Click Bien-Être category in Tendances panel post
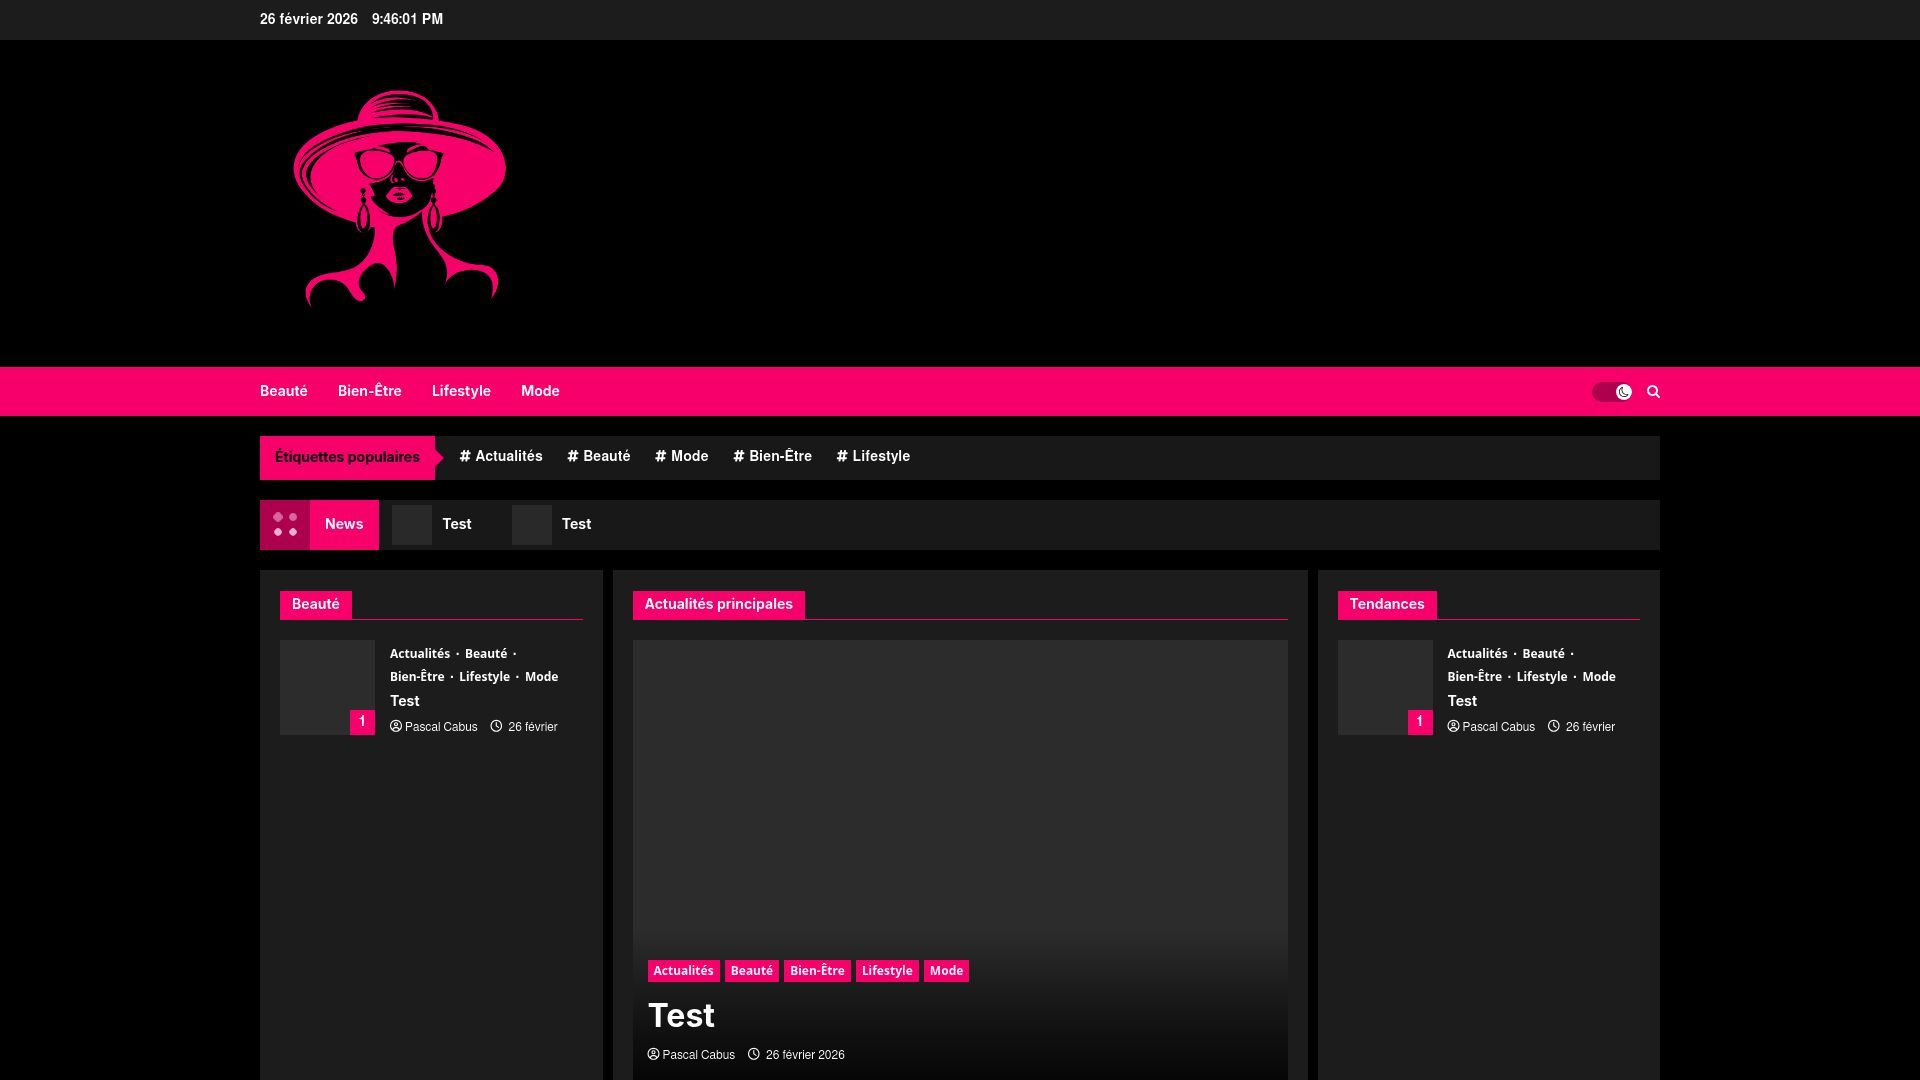 tap(1475, 677)
